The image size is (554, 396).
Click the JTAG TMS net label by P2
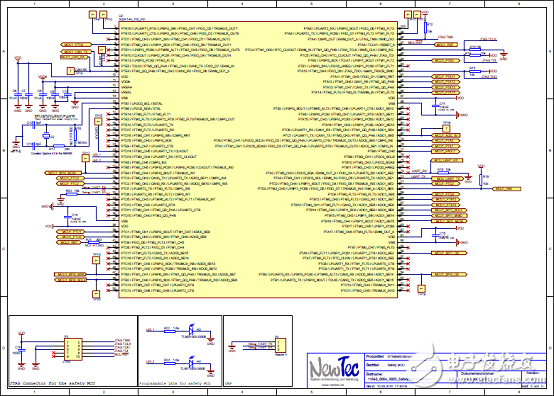click(123, 341)
